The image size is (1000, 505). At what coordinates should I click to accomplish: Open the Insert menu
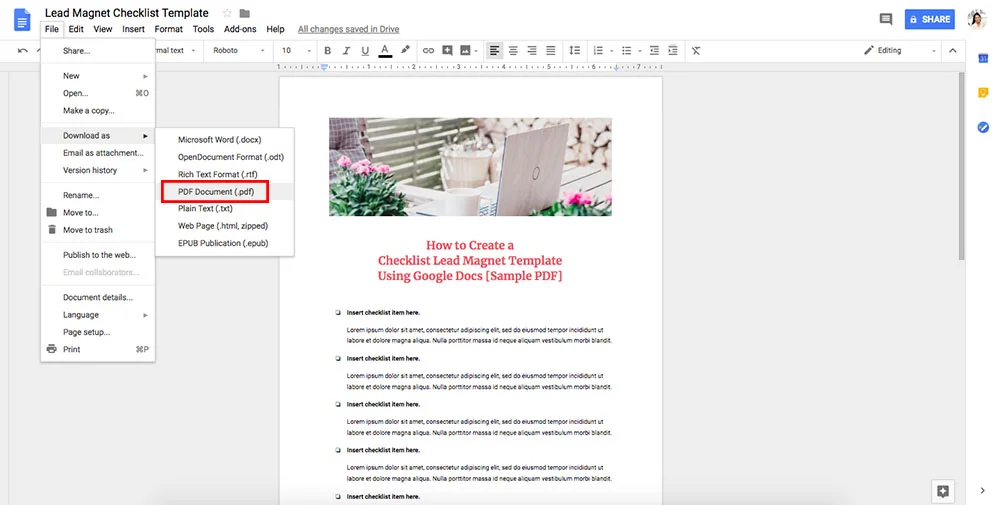tap(133, 29)
